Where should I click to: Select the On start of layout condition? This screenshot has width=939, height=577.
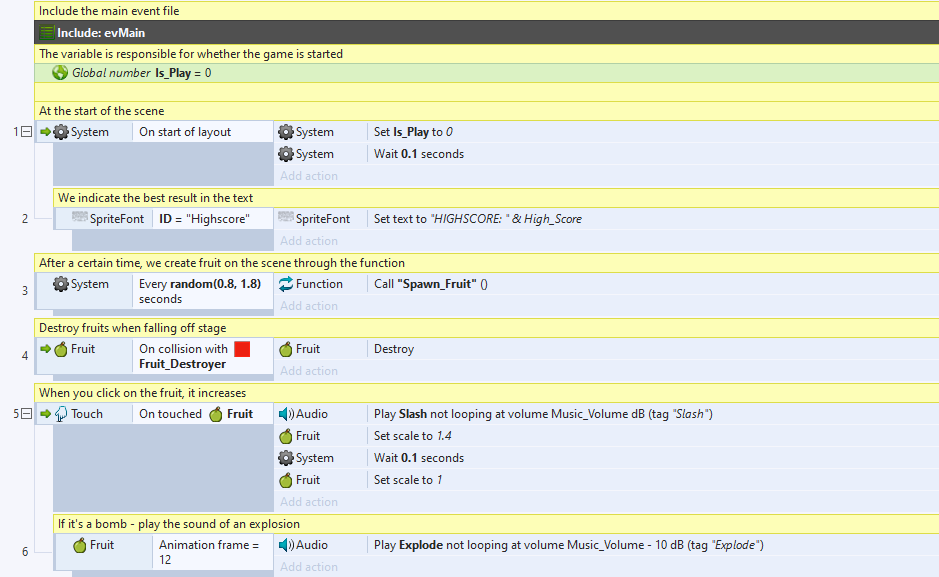tap(202, 132)
